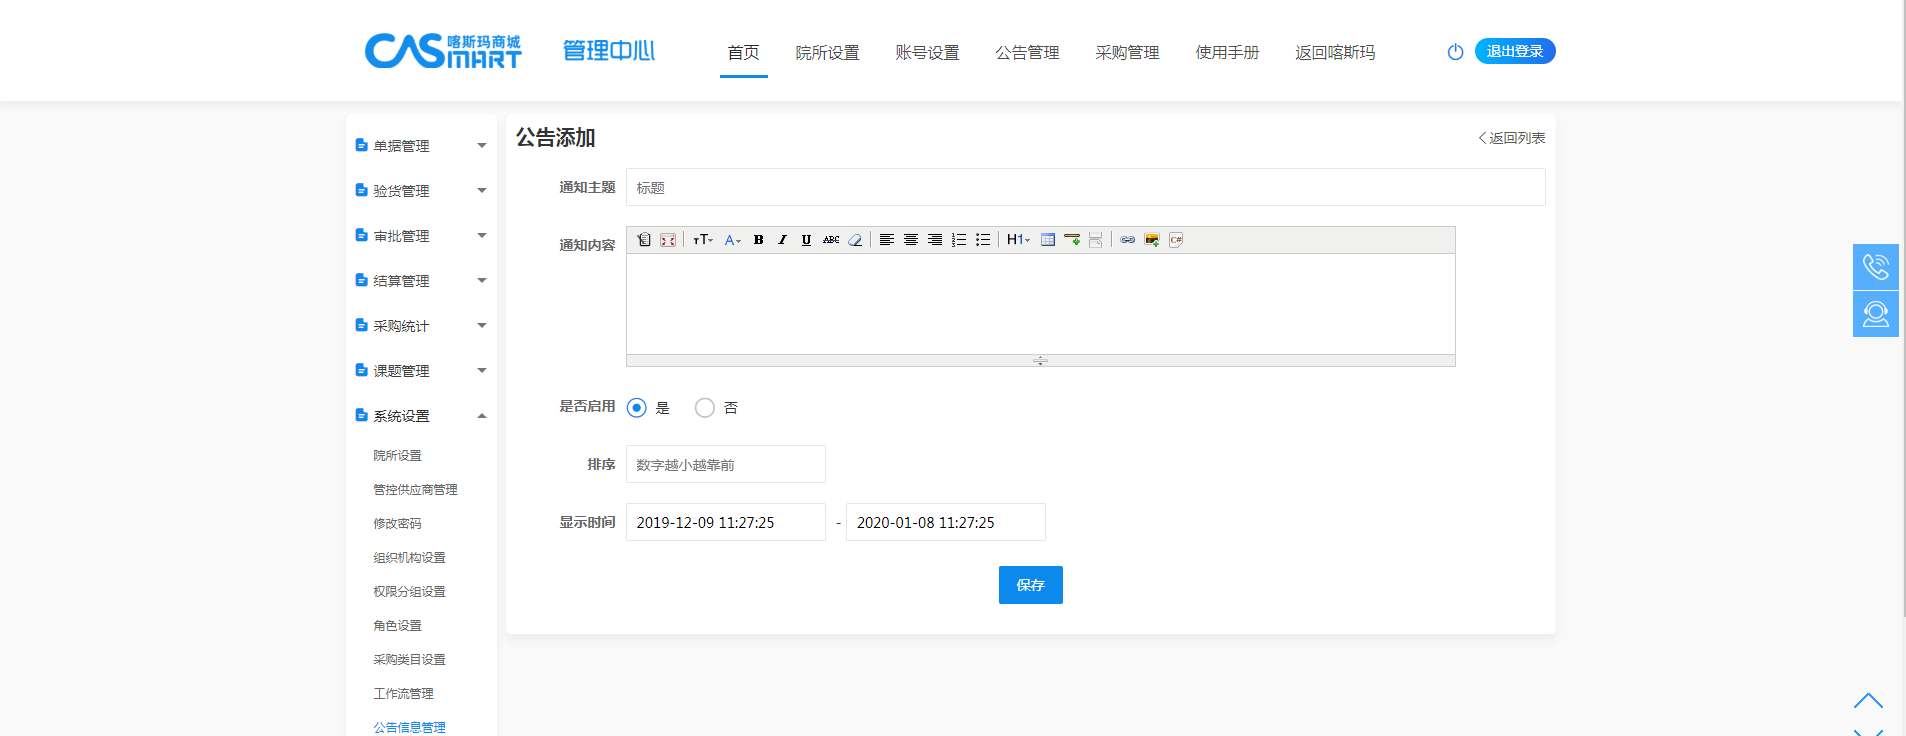Apply italic formatting in the editor
This screenshot has width=1906, height=736.
tap(782, 240)
